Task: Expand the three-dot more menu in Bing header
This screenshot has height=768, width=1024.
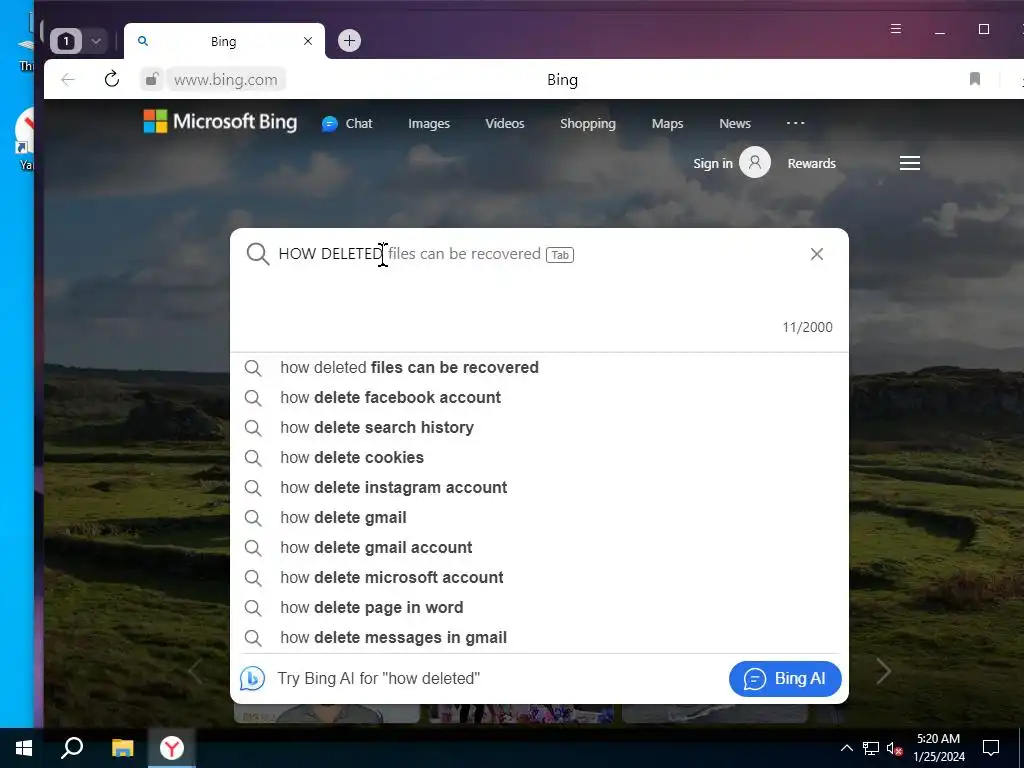Action: tap(795, 123)
